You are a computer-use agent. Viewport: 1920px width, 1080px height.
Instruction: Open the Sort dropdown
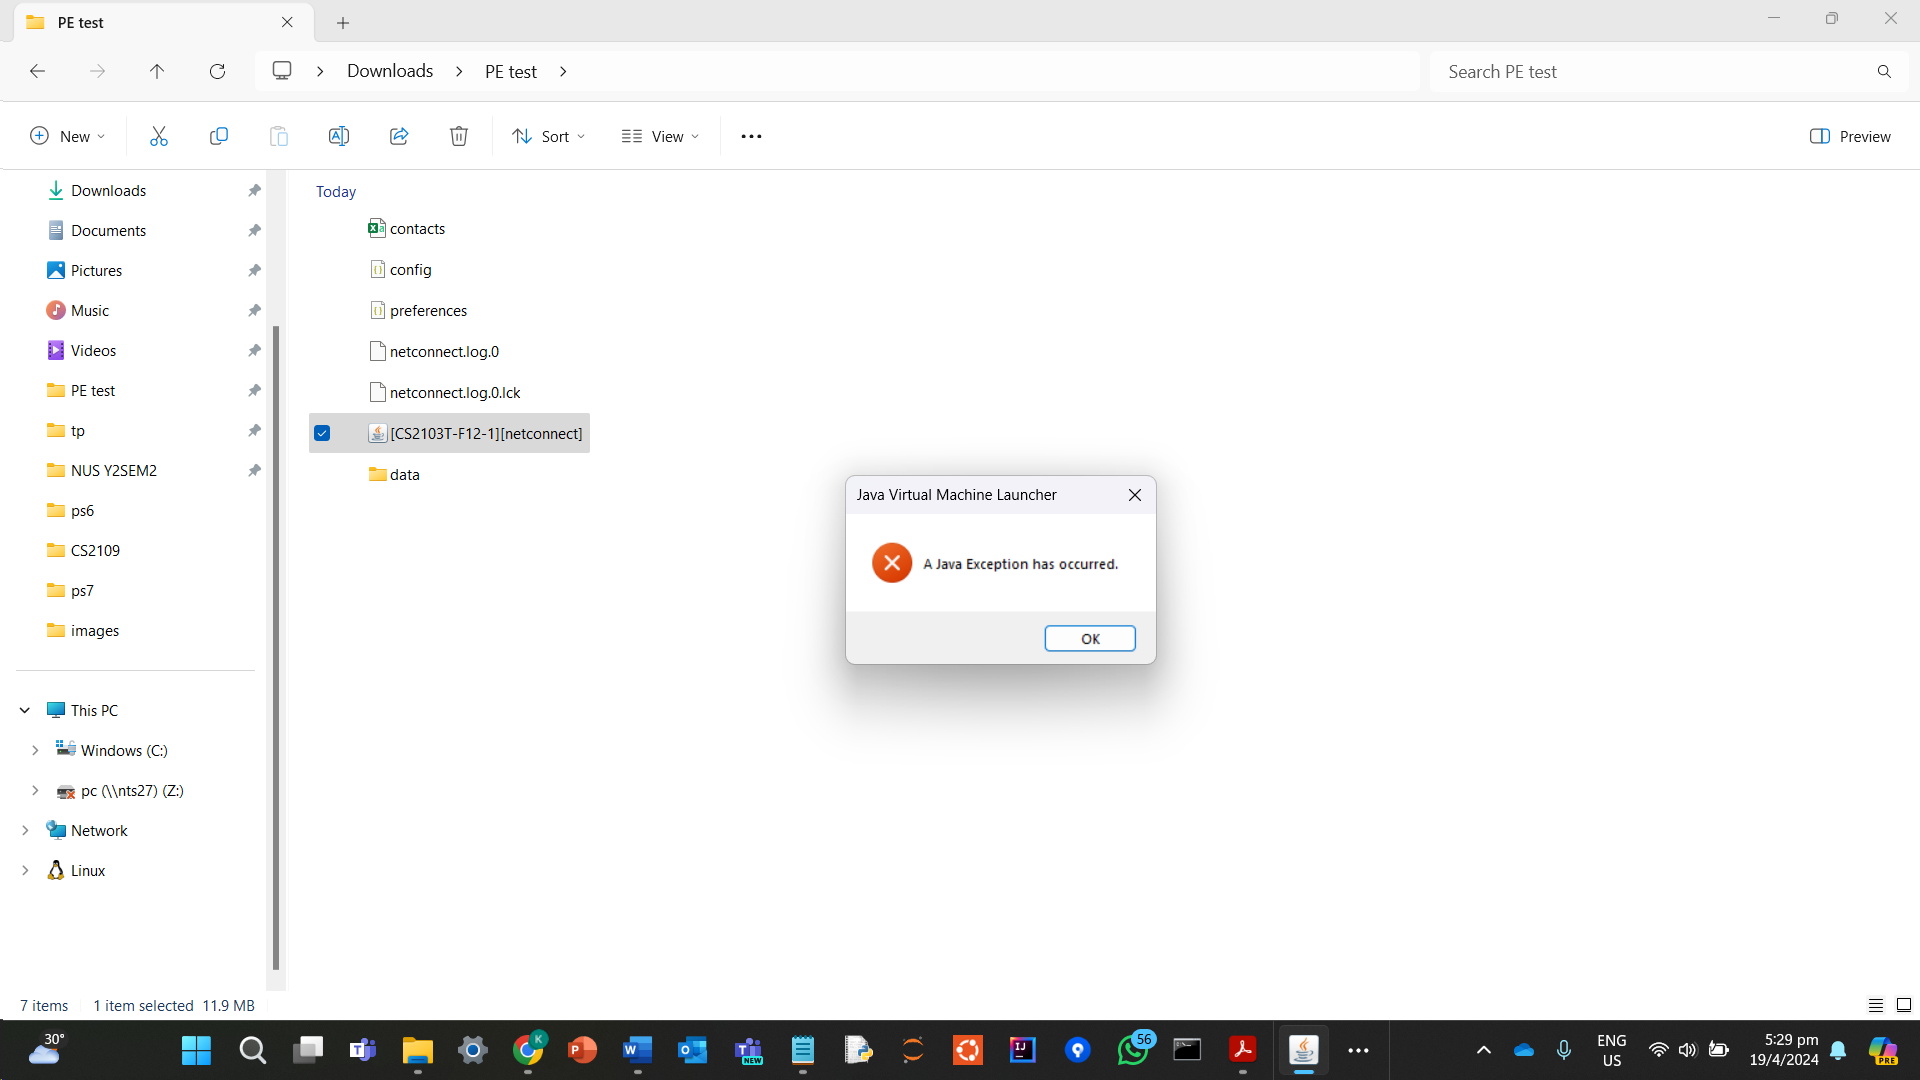click(548, 136)
